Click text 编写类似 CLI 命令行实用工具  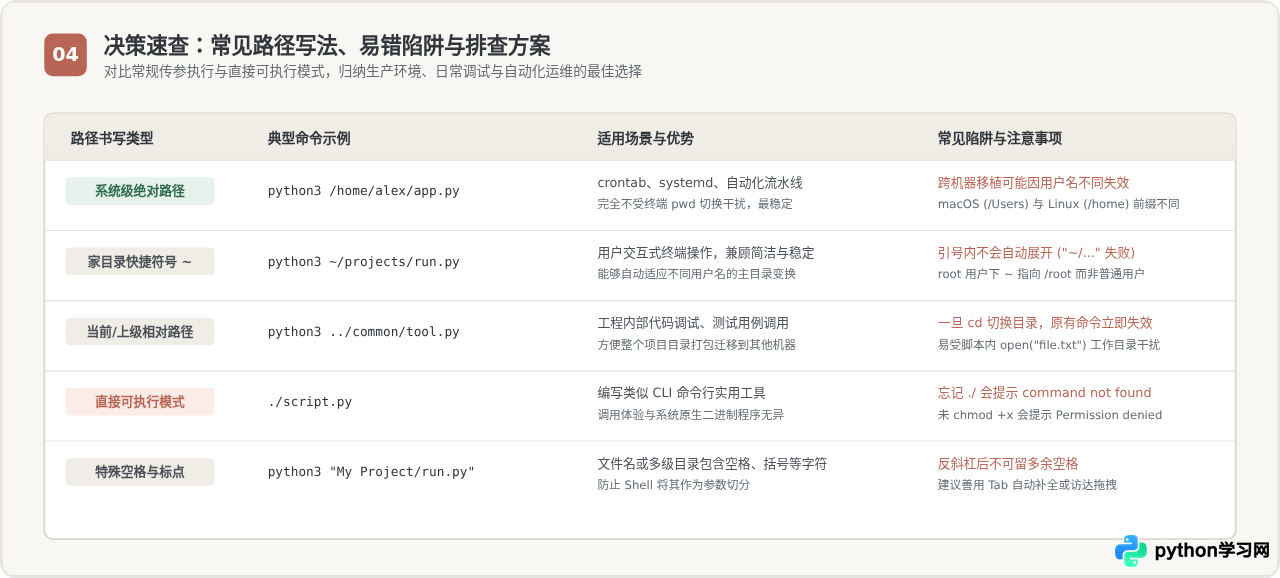(681, 393)
